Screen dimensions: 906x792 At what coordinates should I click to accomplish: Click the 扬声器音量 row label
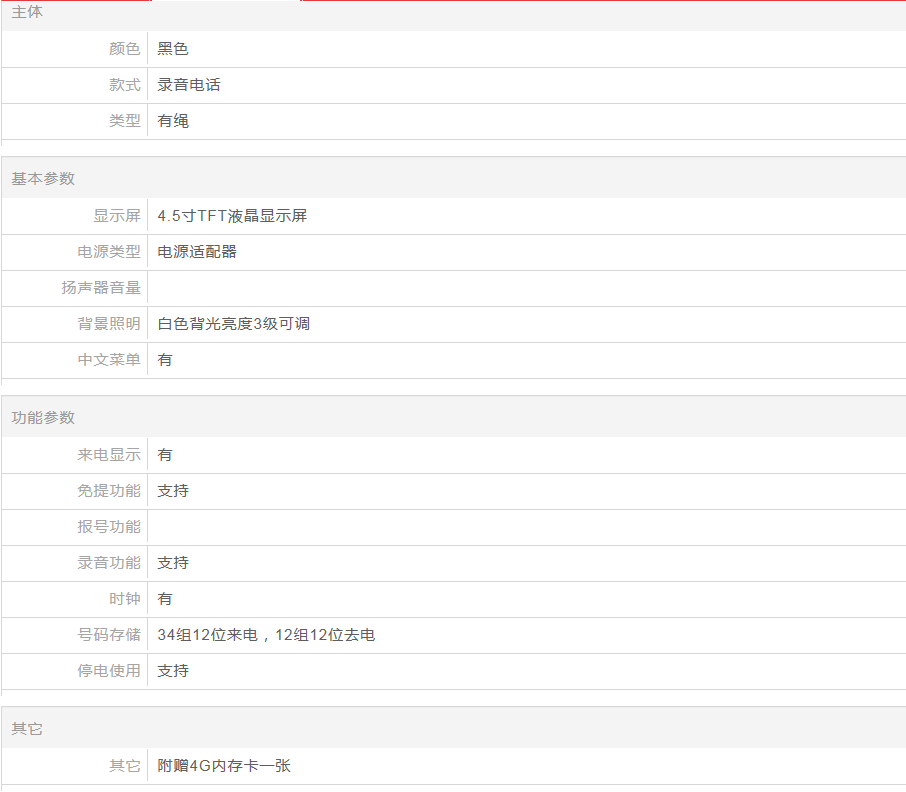101,288
